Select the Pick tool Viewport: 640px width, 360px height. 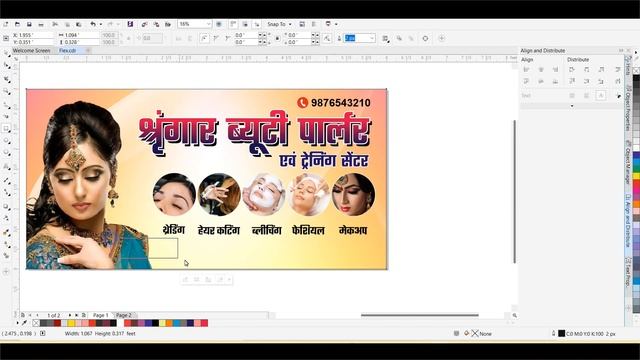tap(6, 53)
